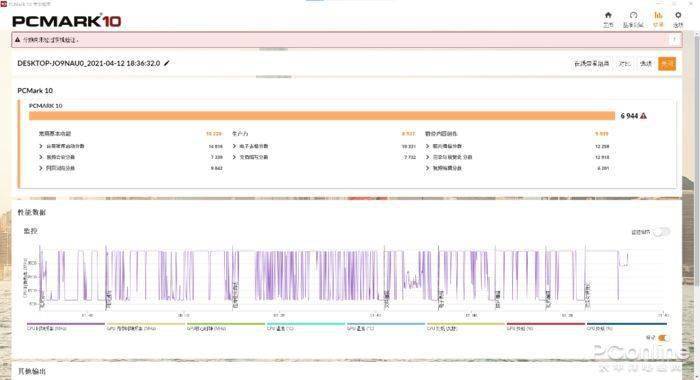Click the orange button at header right
The image size is (700, 380).
(x=667, y=63)
